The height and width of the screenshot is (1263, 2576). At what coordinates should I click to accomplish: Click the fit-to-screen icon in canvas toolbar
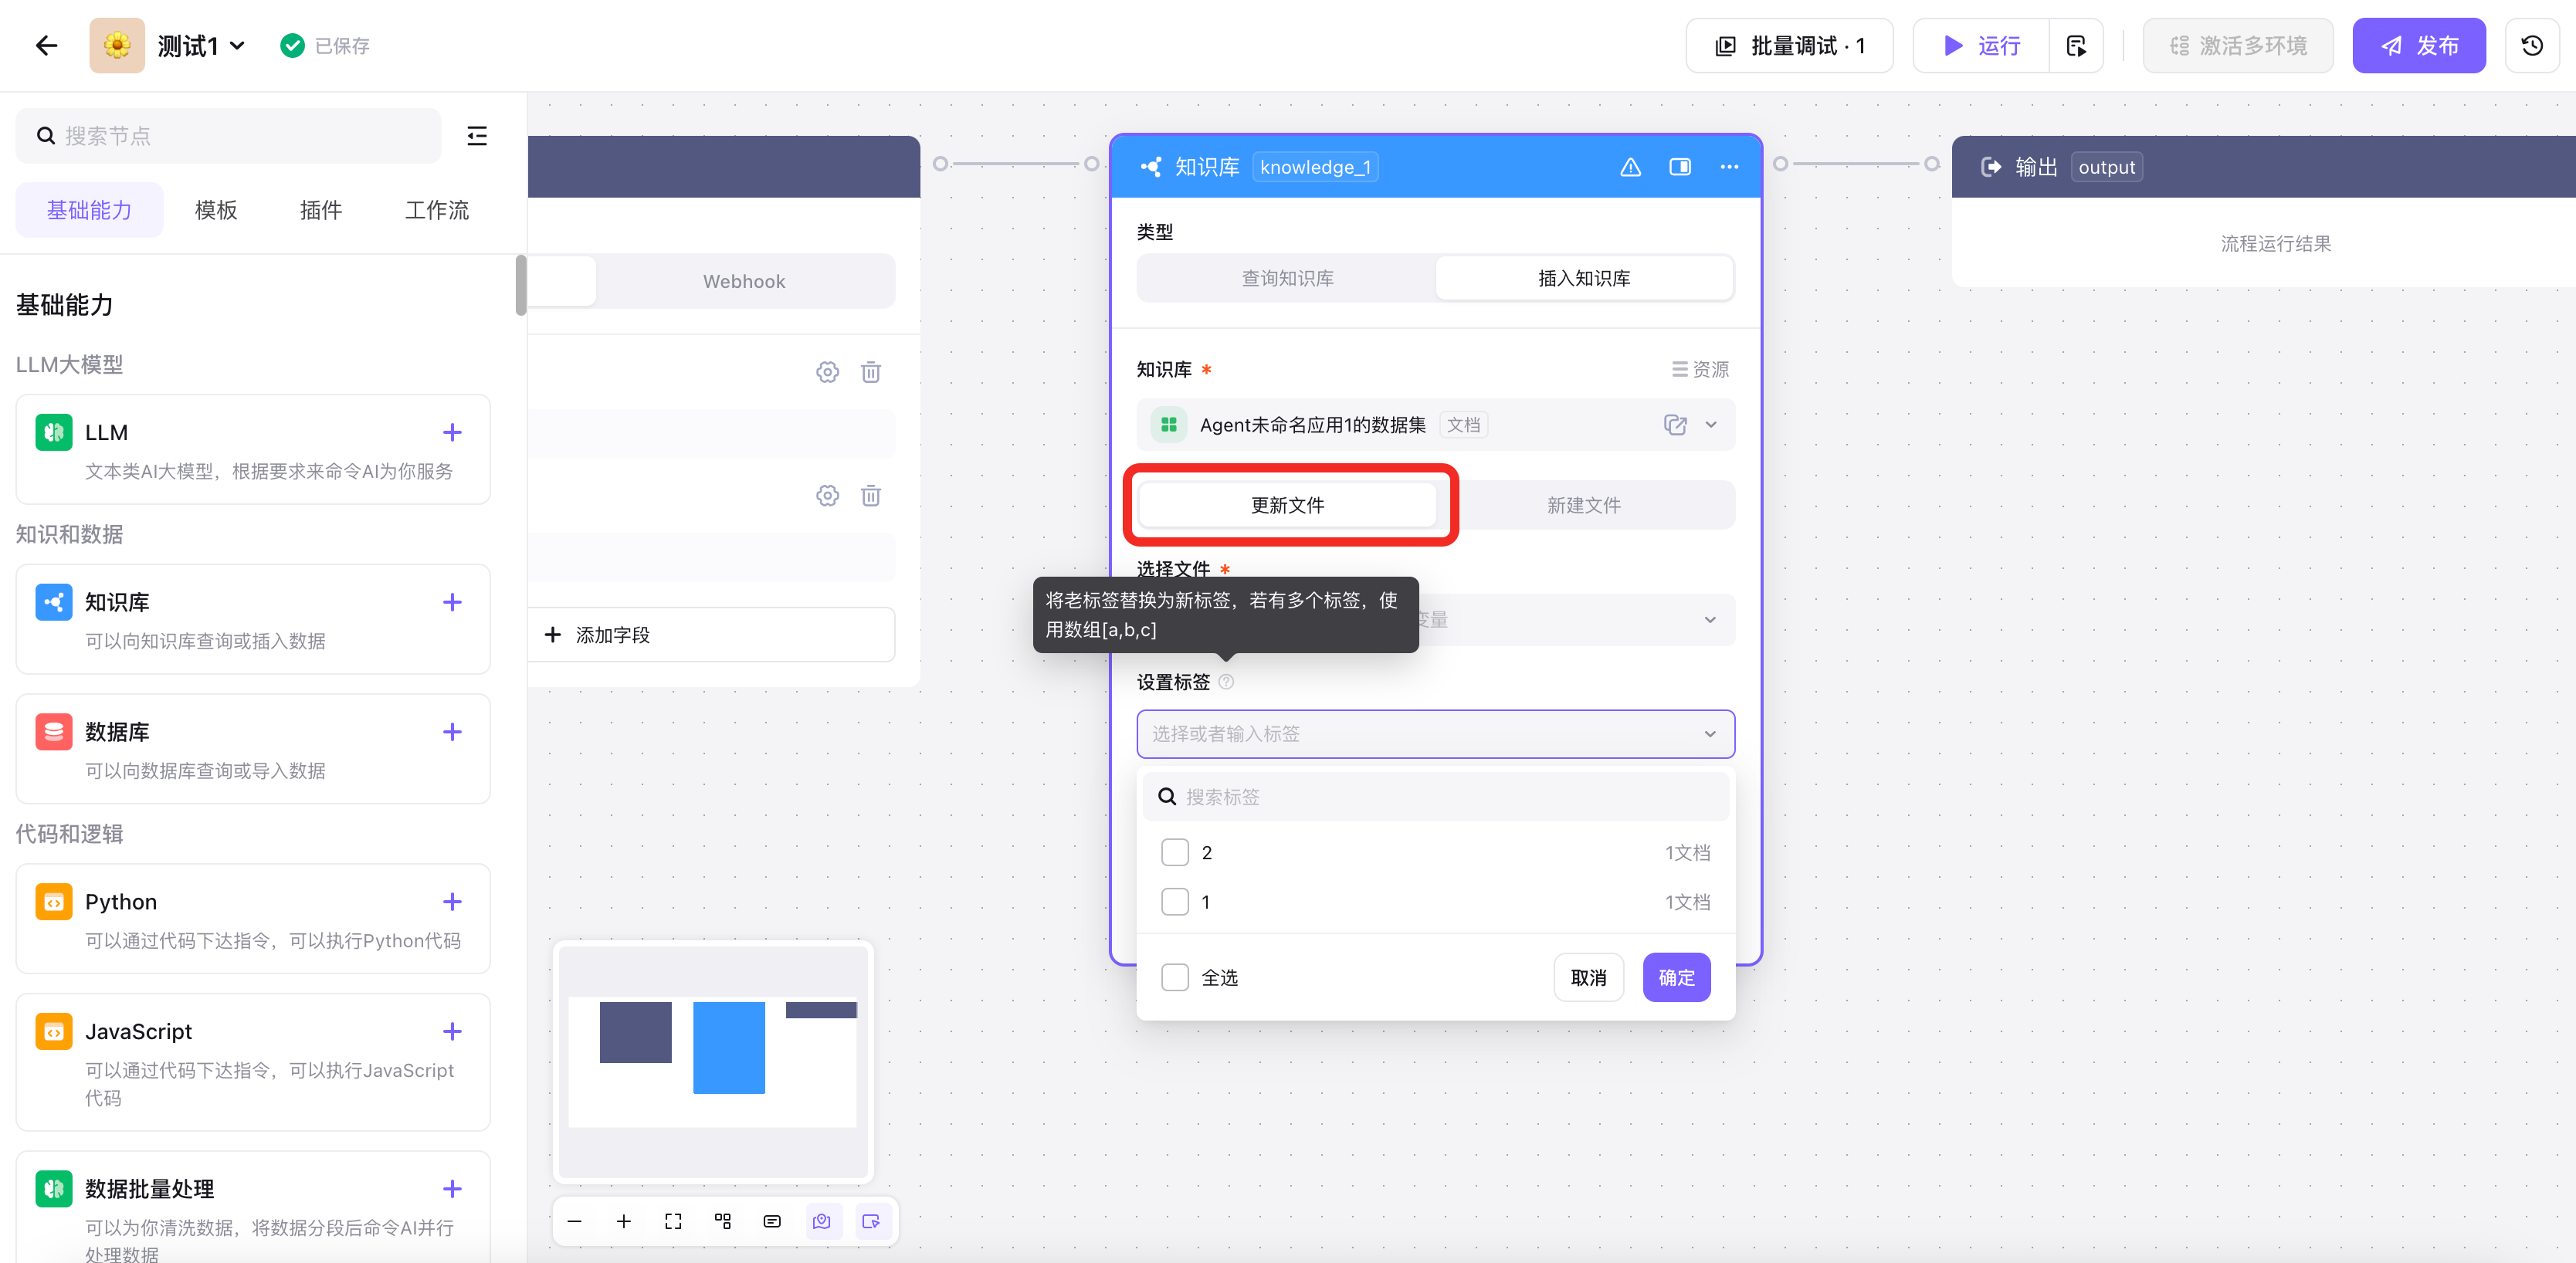[673, 1221]
